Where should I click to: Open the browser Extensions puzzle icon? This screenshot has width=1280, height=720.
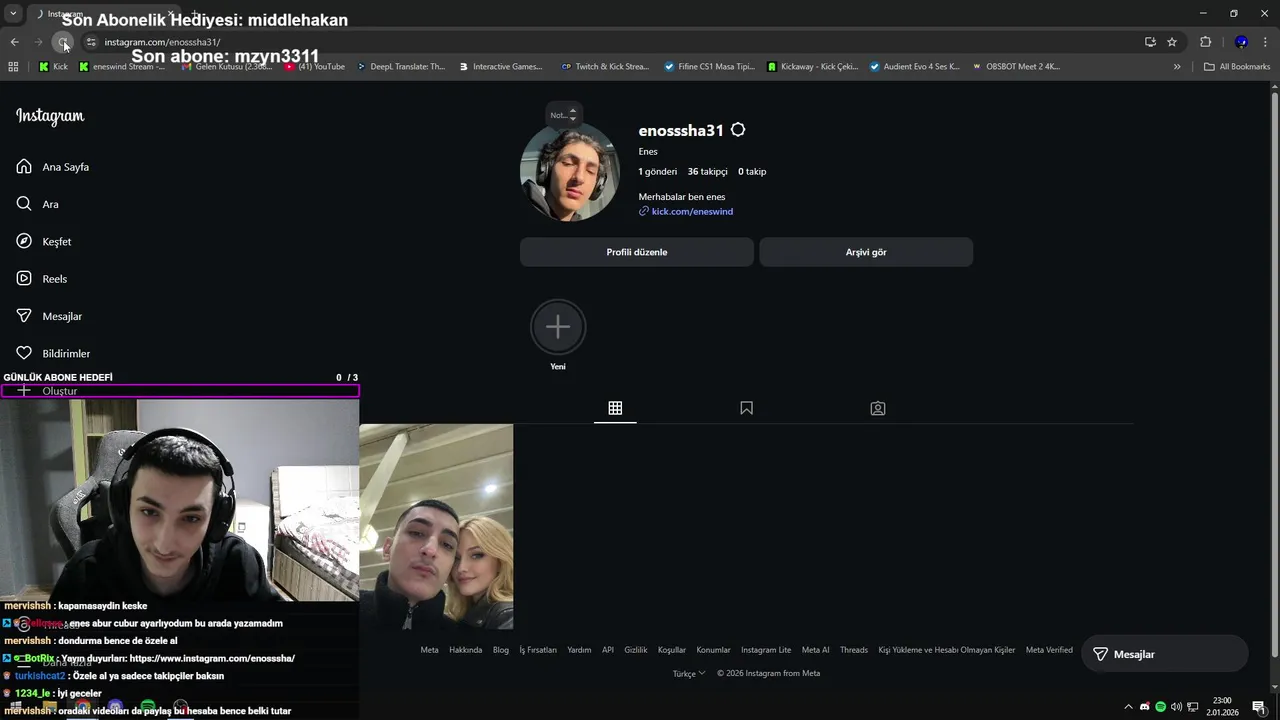(1205, 42)
